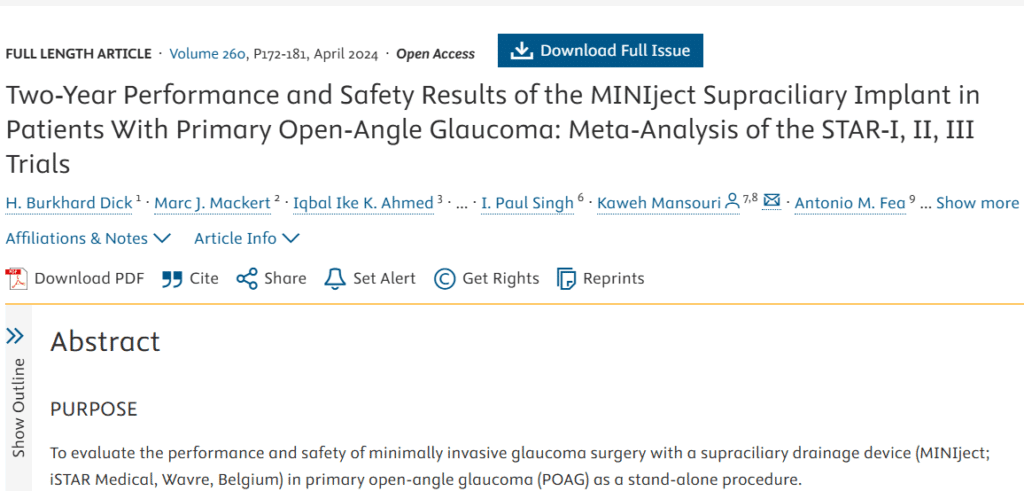
Task: Click the Download PDF icon
Action: (16, 279)
